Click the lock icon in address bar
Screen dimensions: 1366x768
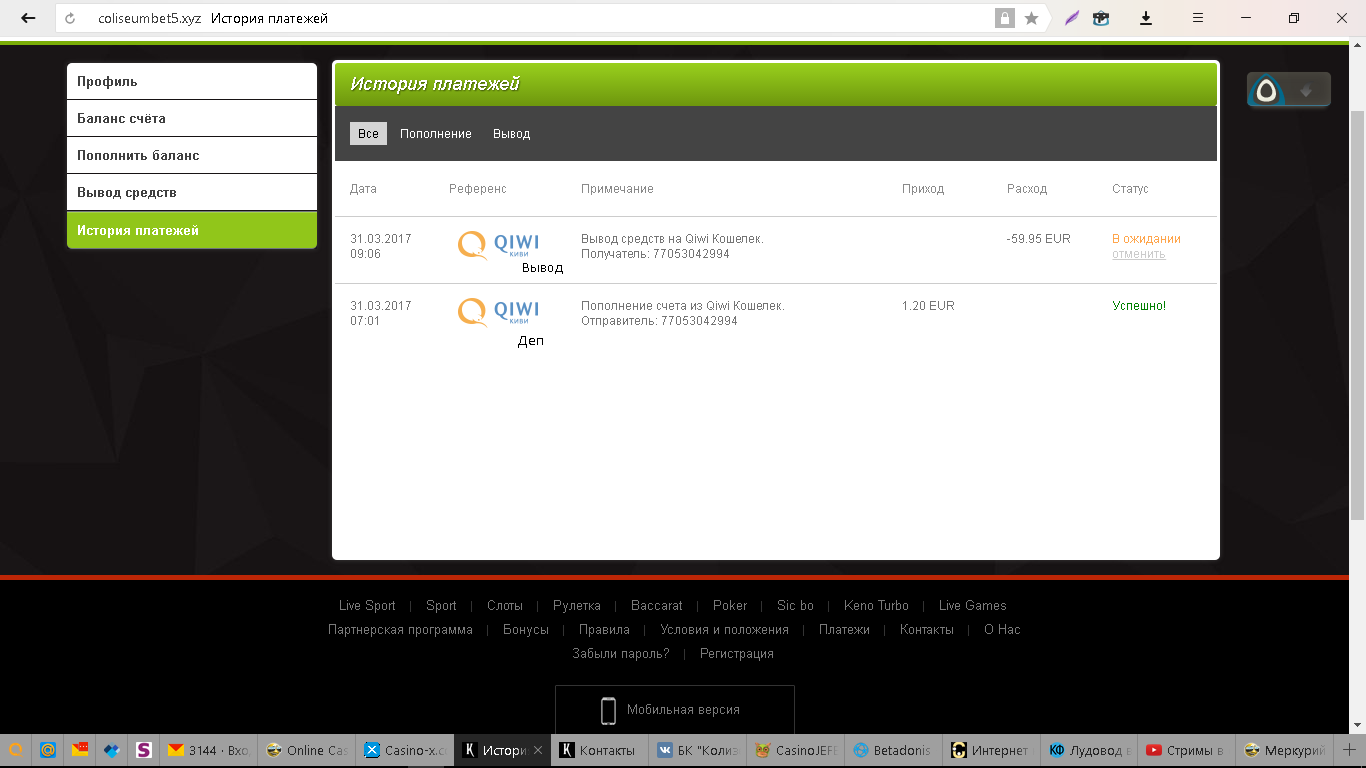pos(1004,18)
